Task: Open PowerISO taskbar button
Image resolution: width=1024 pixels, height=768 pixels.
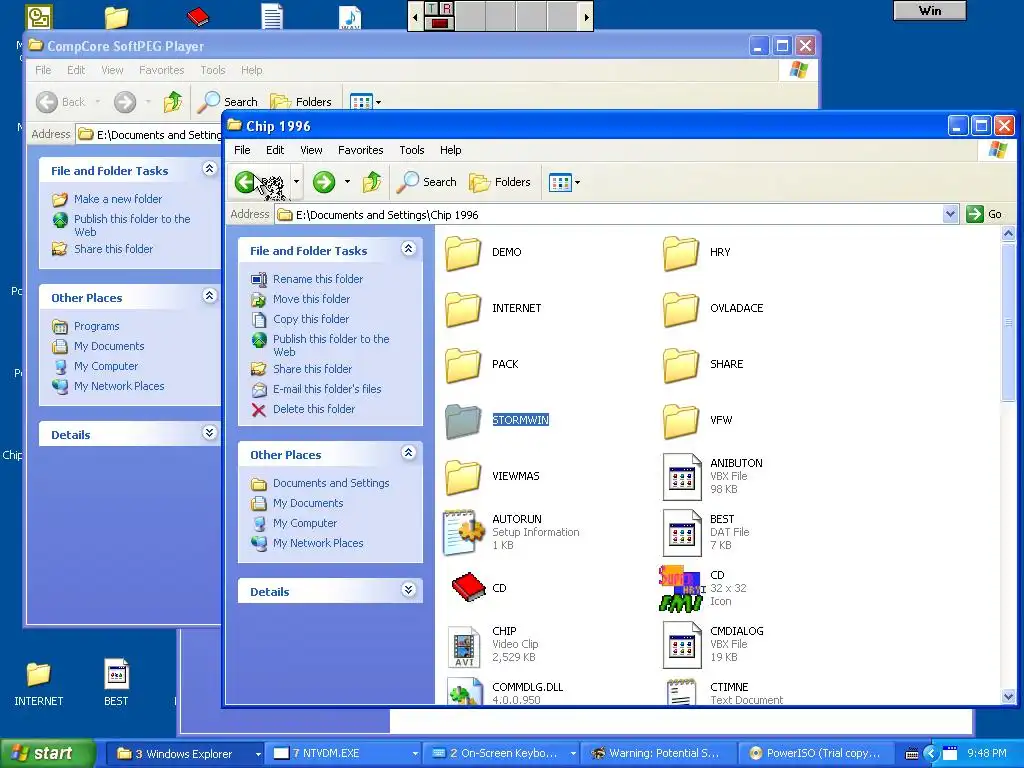Action: pyautogui.click(x=818, y=754)
